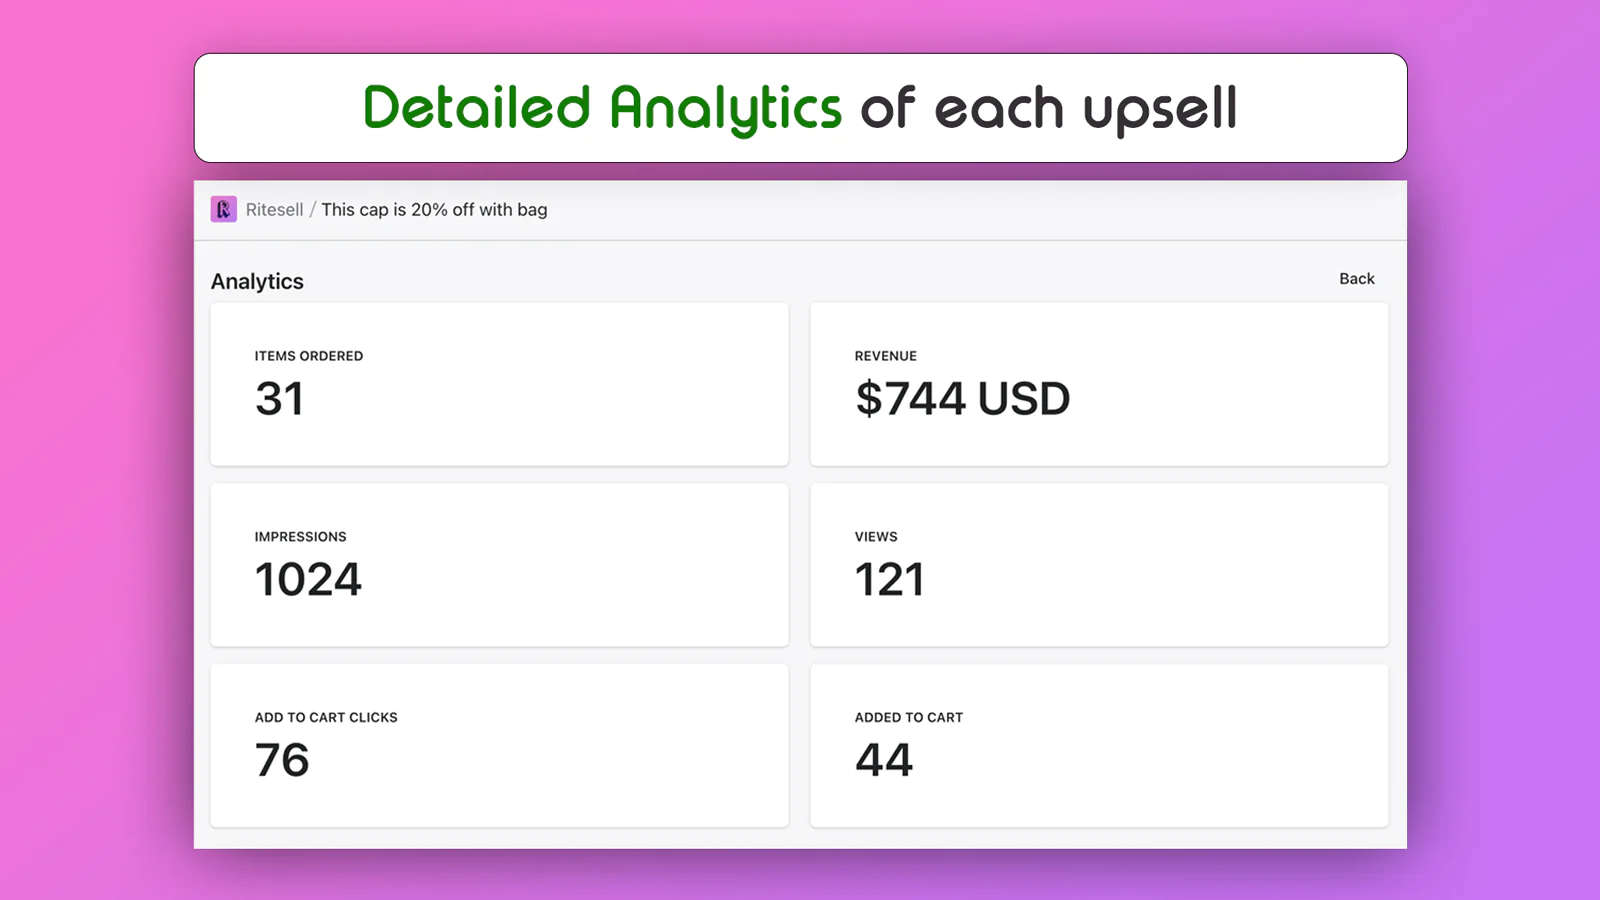
Task: Select the Views card
Action: click(1099, 565)
